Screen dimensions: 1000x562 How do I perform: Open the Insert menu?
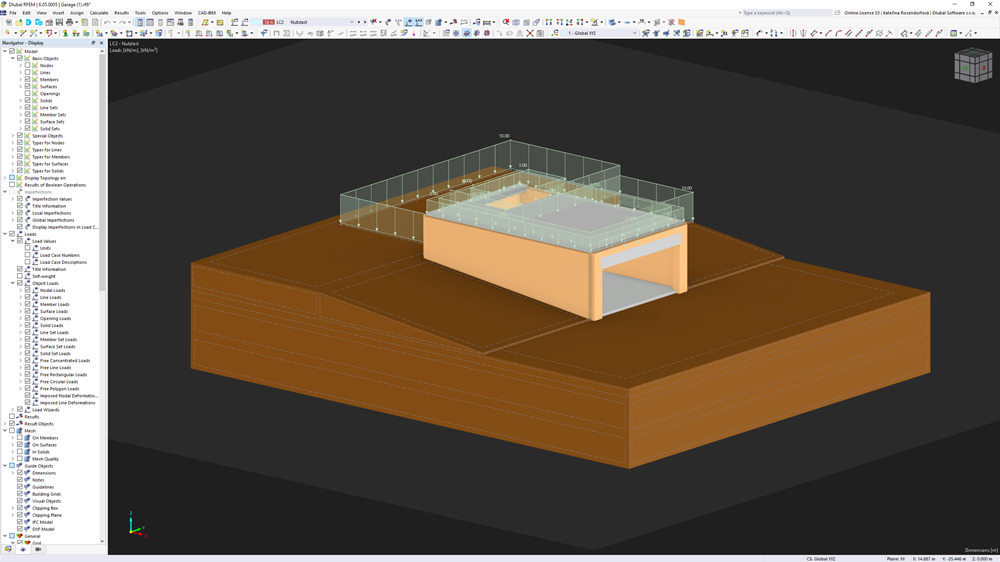coord(58,13)
